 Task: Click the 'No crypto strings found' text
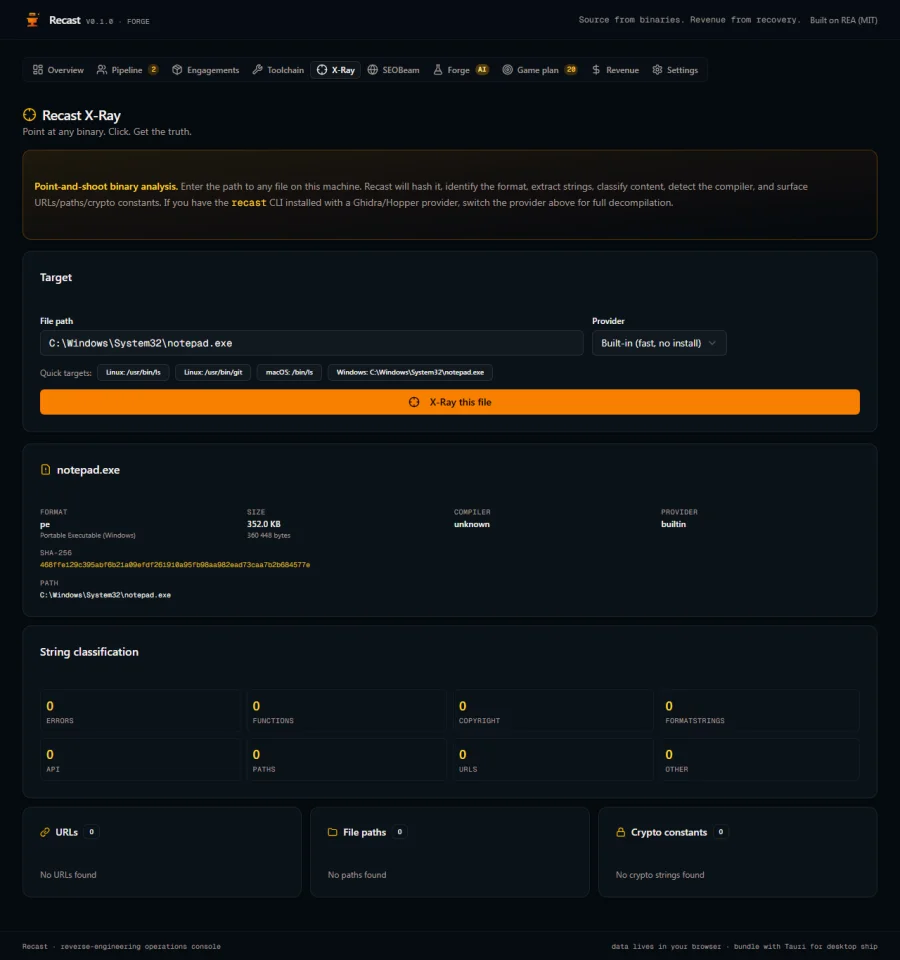click(660, 875)
